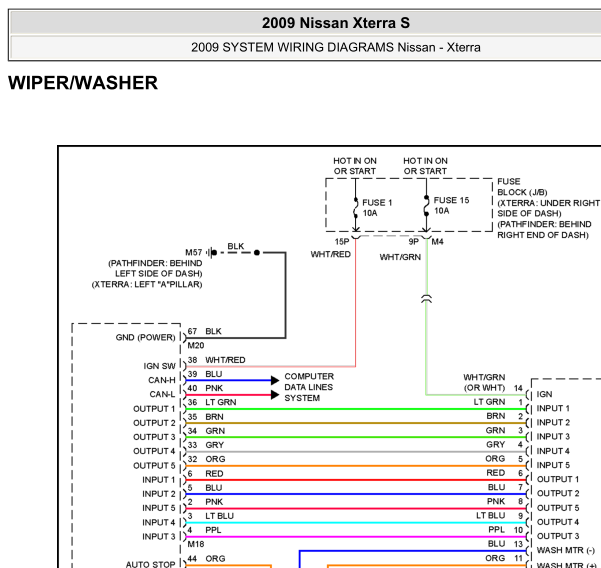This screenshot has height=568, width=601.
Task: Click the '32 ORG' pin label
Action: 206,459
